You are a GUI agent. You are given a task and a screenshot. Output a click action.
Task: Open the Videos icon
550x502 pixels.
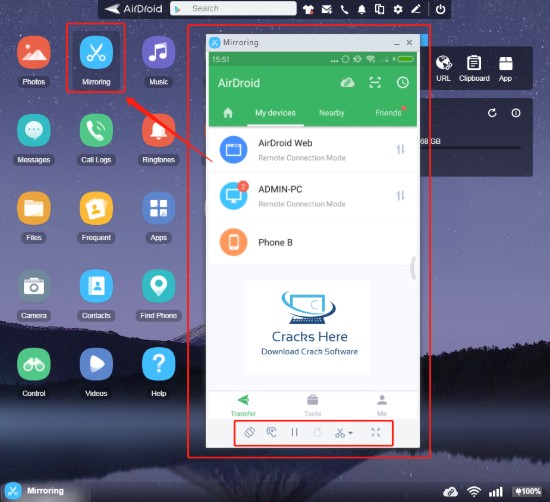click(x=96, y=364)
